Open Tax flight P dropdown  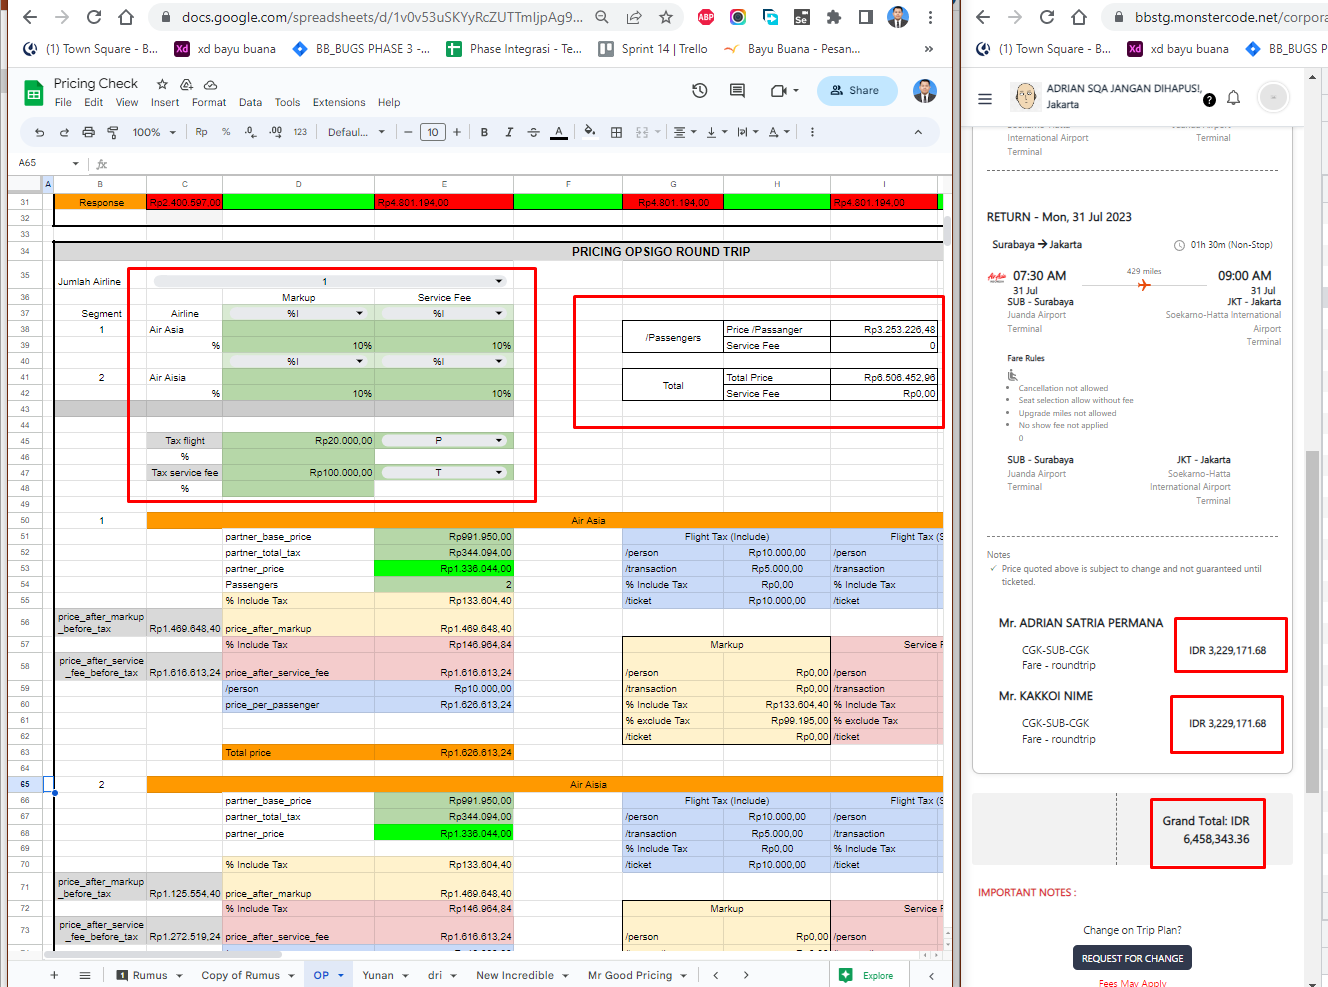pos(444,440)
